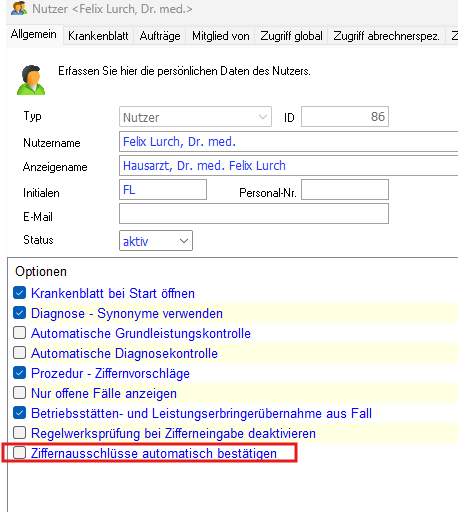Uncheck Krankenblatt bei Start öffnen
This screenshot has width=458, height=512.
pos(20,293)
